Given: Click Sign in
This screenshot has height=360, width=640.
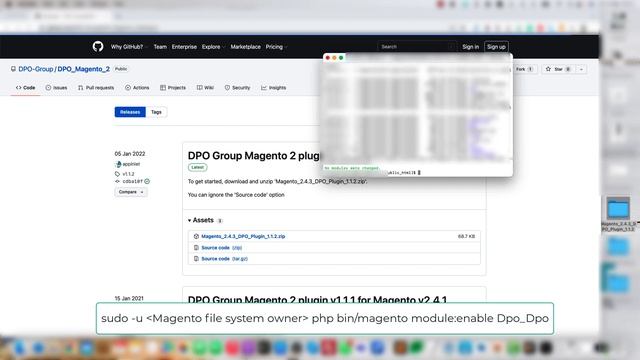Looking at the screenshot, I should 470,47.
